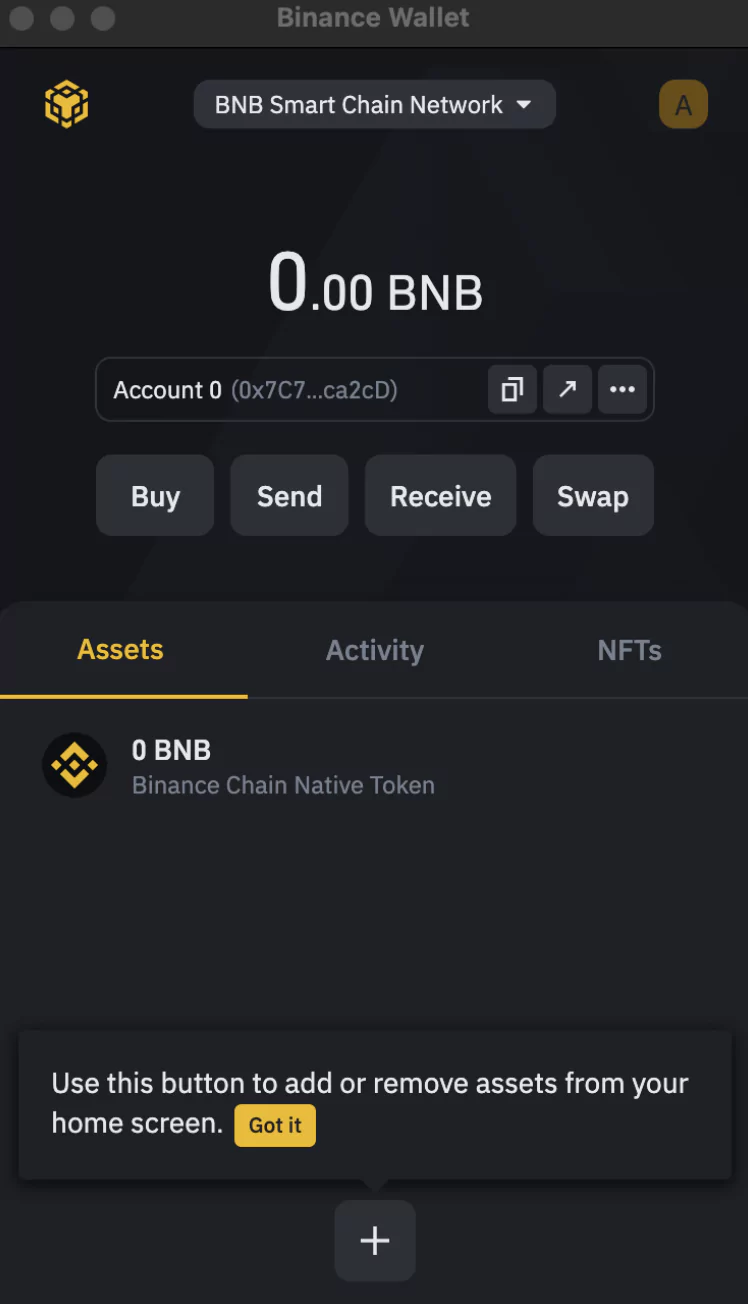748x1304 pixels.
Task: Open the Swap feature
Action: (x=593, y=496)
